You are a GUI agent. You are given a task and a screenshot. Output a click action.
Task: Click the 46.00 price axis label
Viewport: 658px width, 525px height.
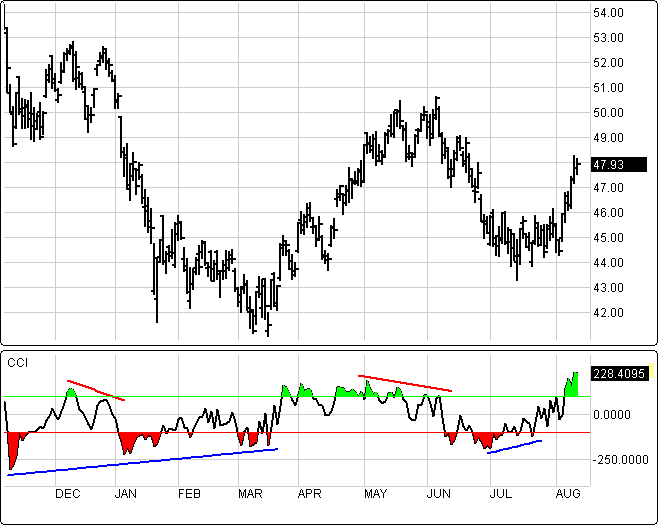coord(608,213)
